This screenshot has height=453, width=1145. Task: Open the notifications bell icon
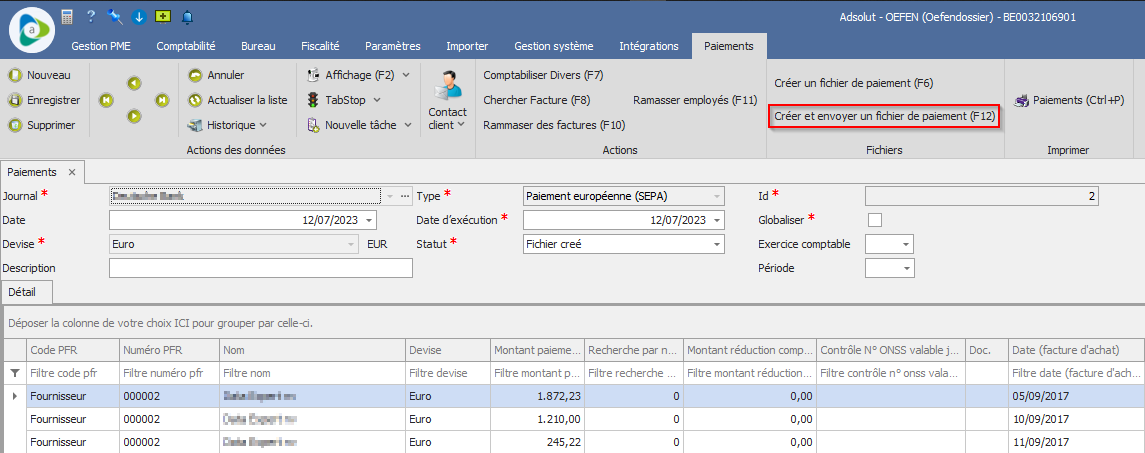click(188, 16)
